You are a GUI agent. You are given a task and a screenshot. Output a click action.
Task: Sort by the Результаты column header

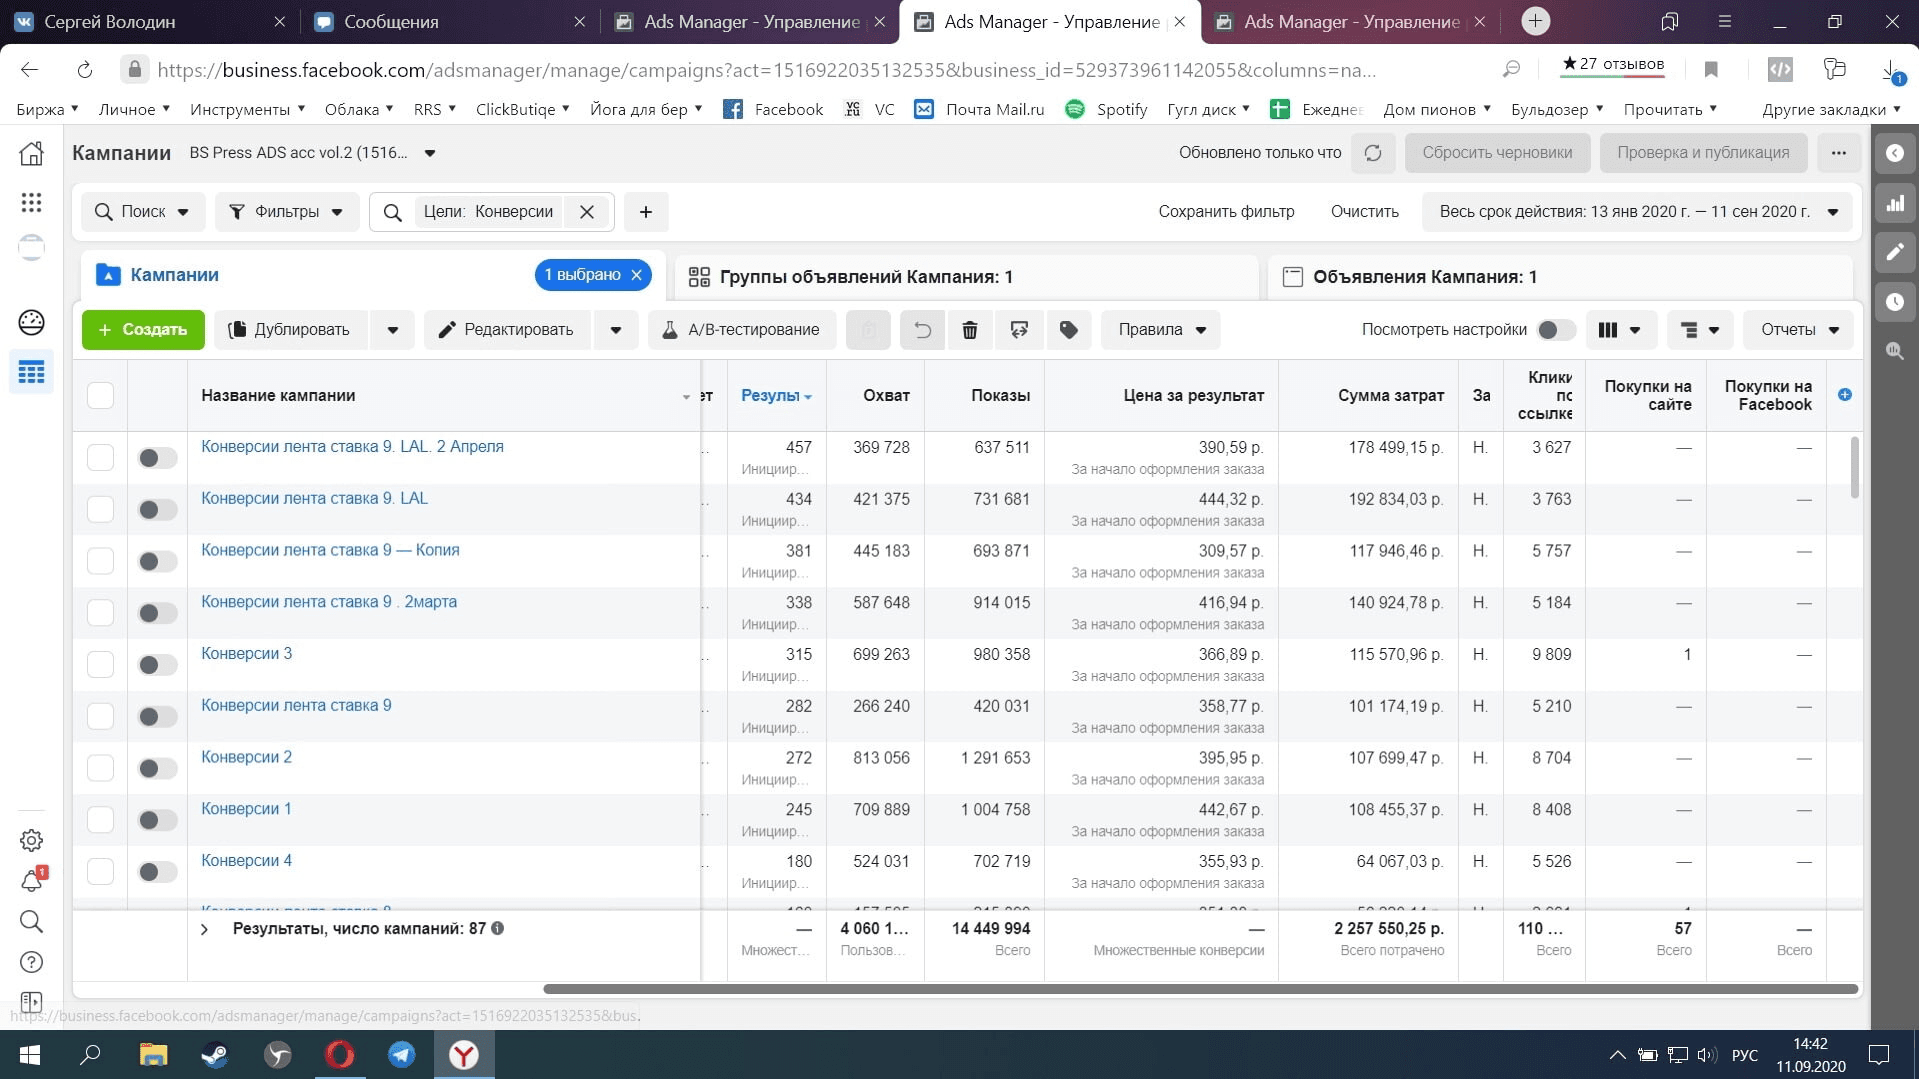(x=776, y=396)
